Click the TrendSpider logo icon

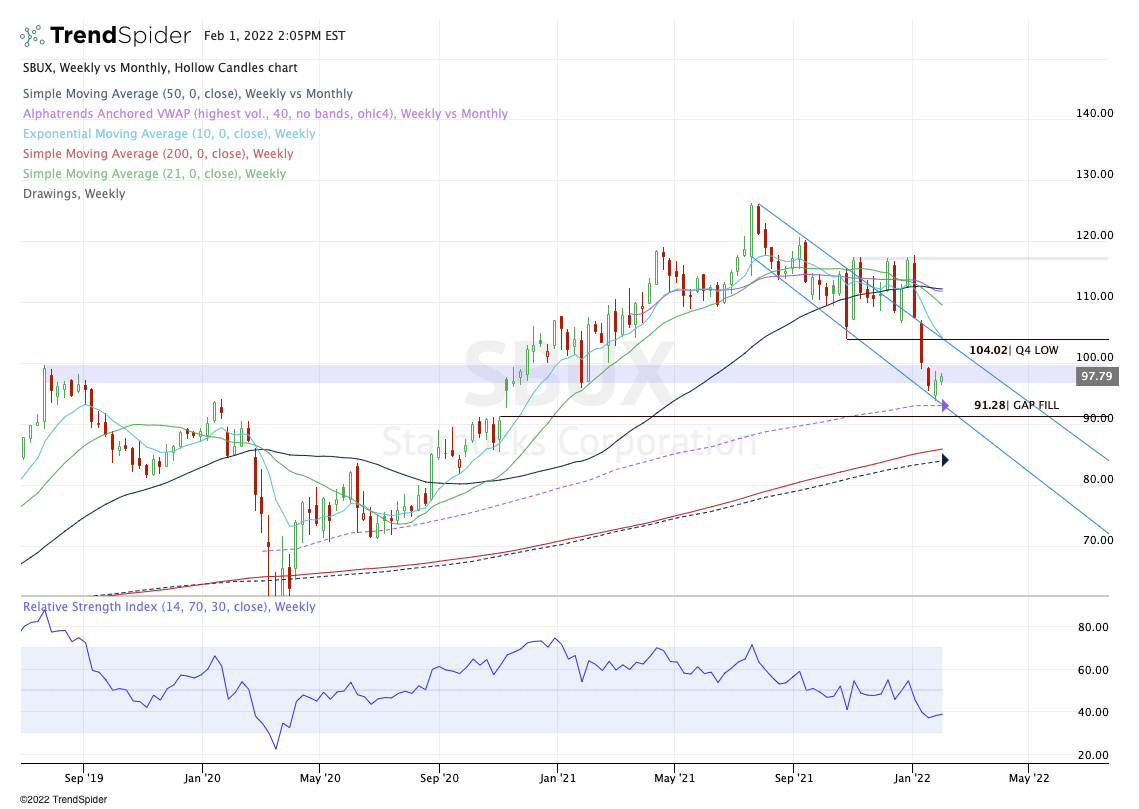31,36
